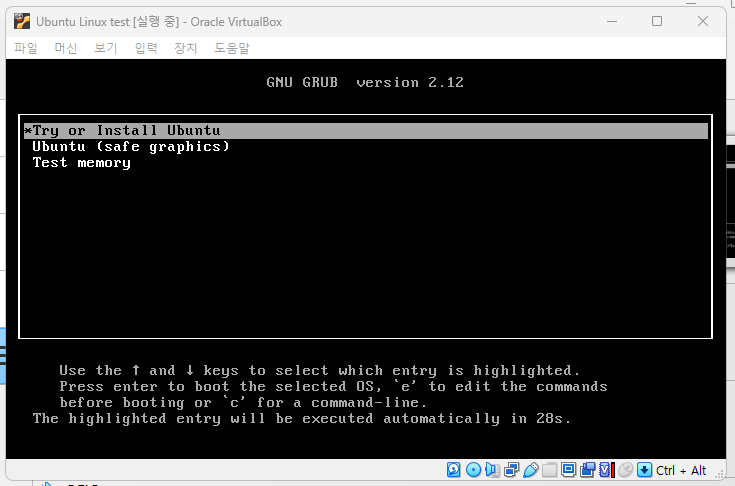Click the shared folders status icon
Screen dimensions: 735x486
click(x=549, y=470)
